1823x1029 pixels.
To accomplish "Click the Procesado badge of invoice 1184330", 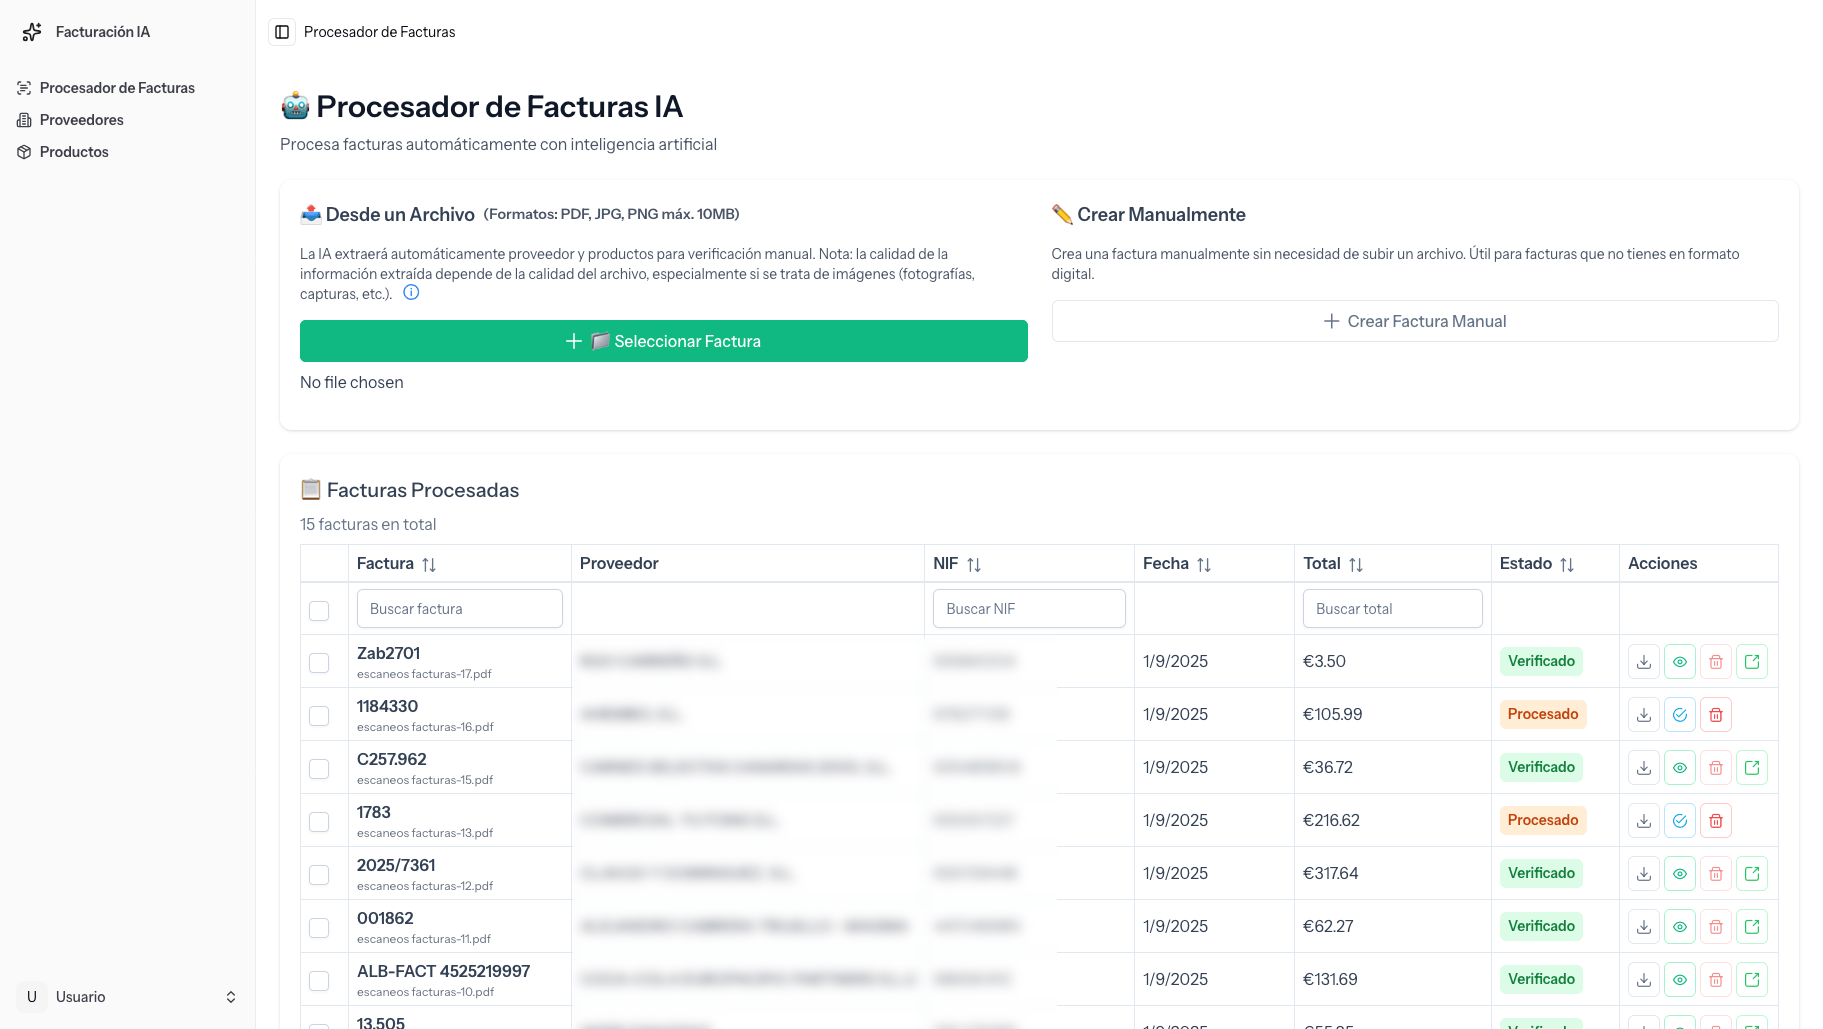I will 1543,714.
